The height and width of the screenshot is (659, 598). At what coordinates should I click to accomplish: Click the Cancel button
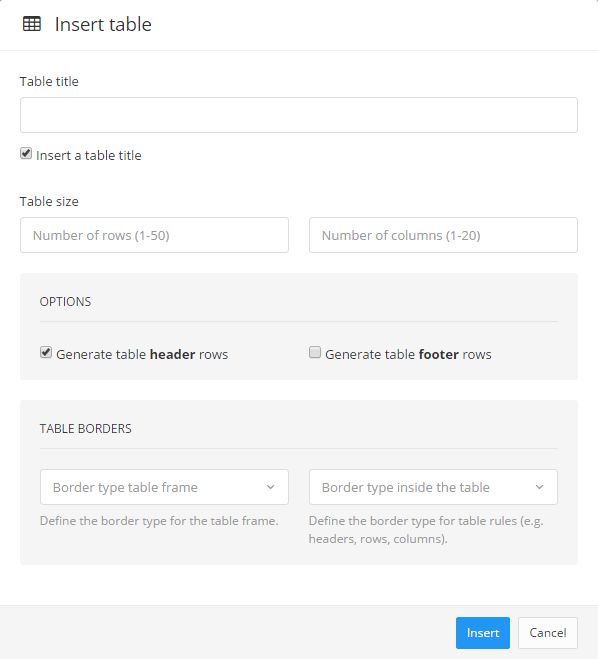tap(548, 633)
